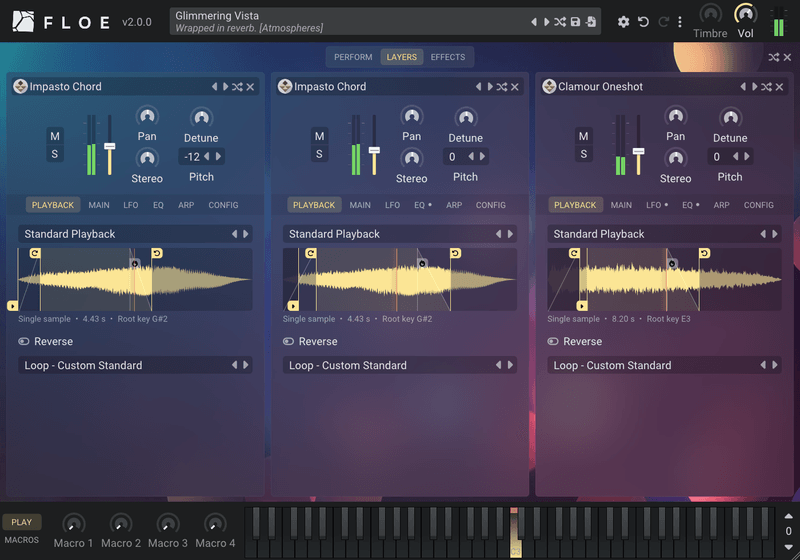Shuffle the Clamour Oneshot layer instrument
The height and width of the screenshot is (560, 800).
(766, 87)
